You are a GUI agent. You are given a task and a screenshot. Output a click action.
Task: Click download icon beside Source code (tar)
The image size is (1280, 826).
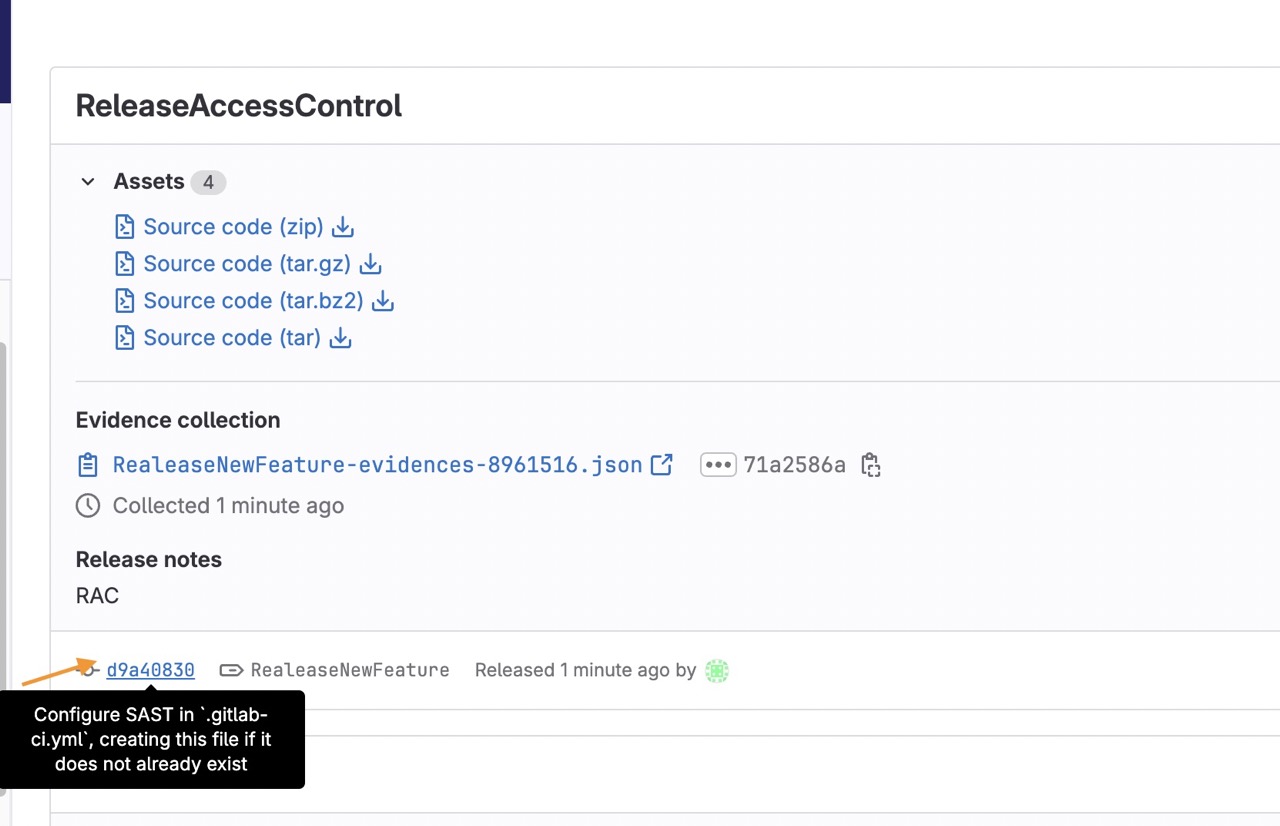(341, 338)
